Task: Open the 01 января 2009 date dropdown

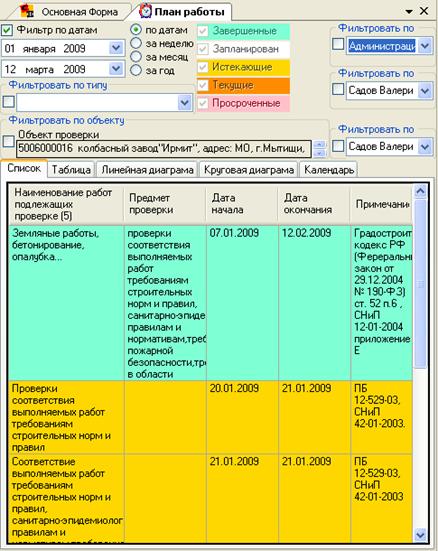Action: coord(116,48)
